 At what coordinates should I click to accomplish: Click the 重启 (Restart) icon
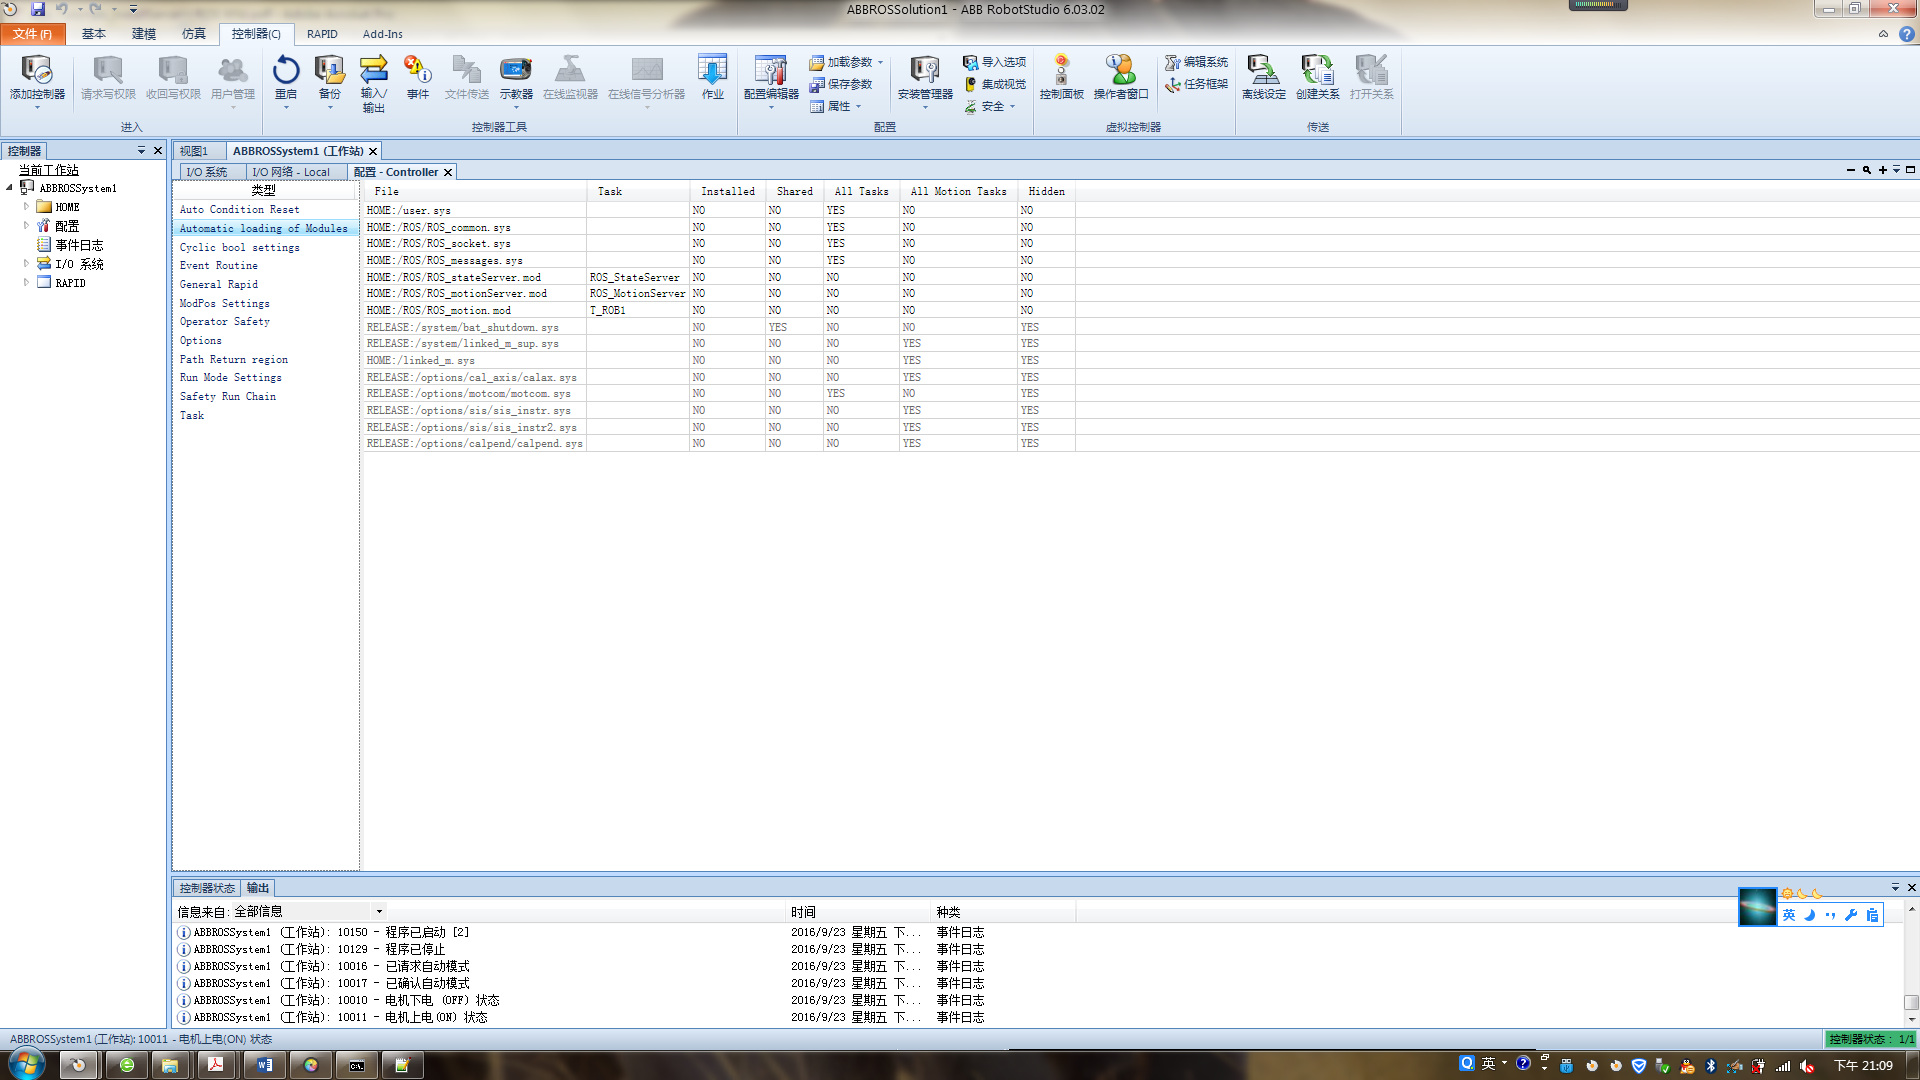tap(286, 78)
